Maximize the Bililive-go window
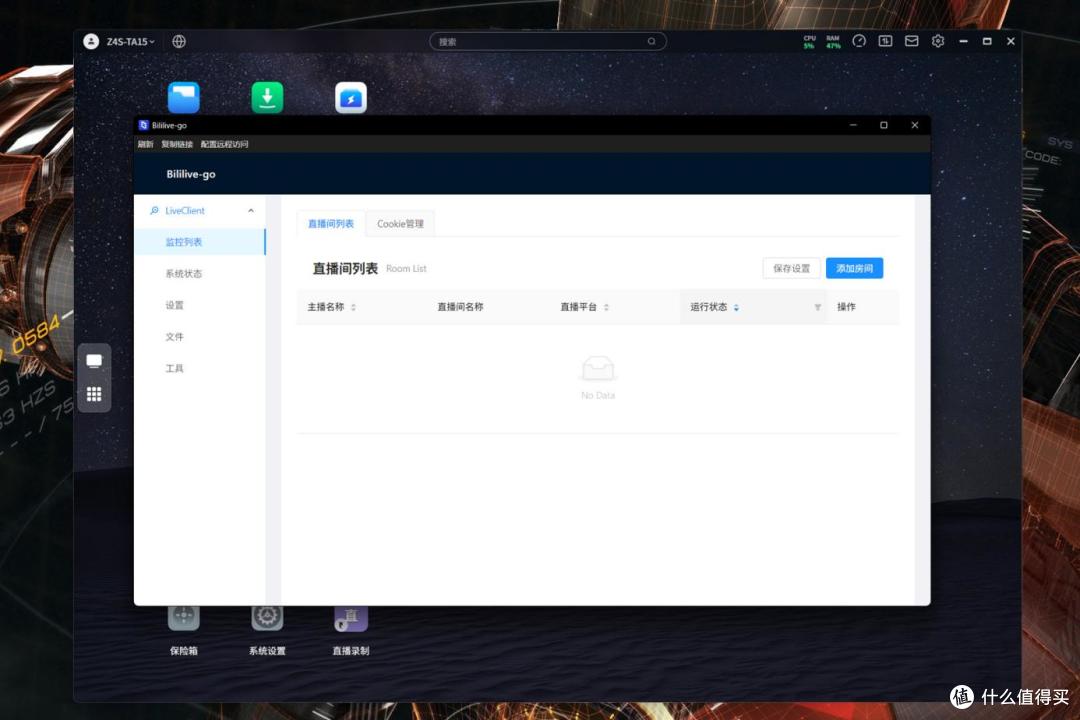The height and width of the screenshot is (720, 1080). (884, 125)
